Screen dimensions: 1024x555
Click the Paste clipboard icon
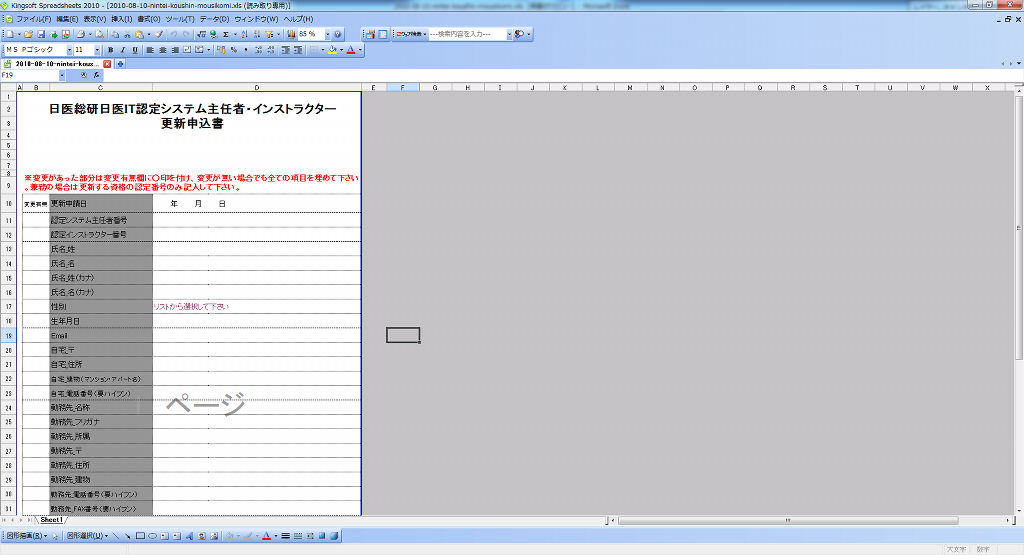click(140, 35)
